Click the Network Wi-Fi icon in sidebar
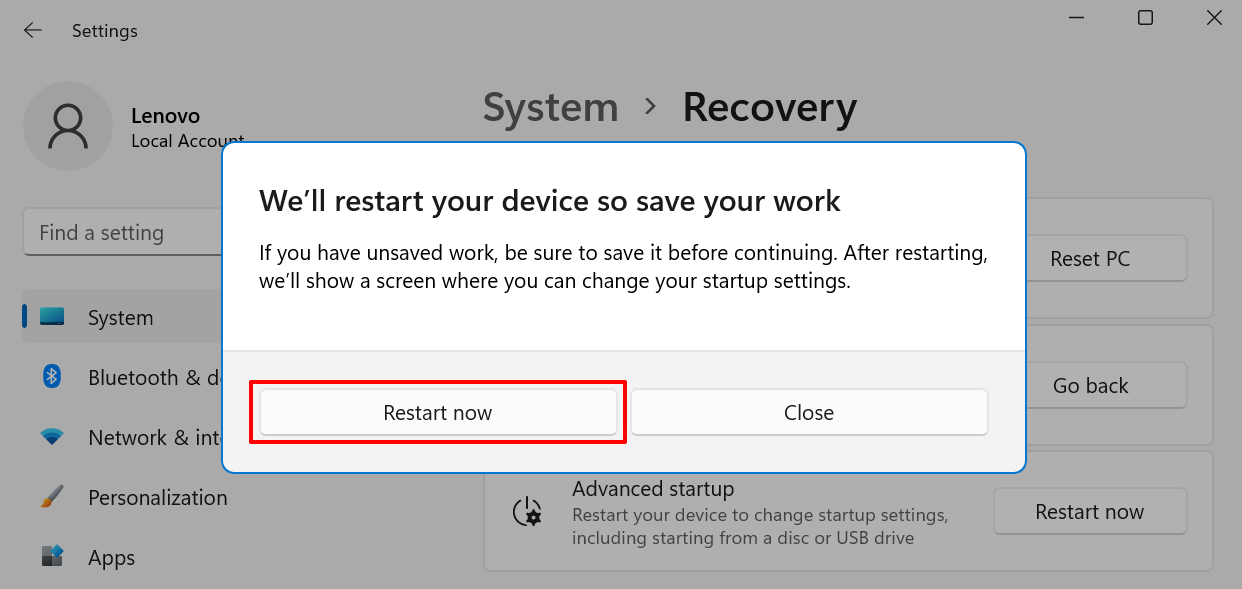 [52, 437]
